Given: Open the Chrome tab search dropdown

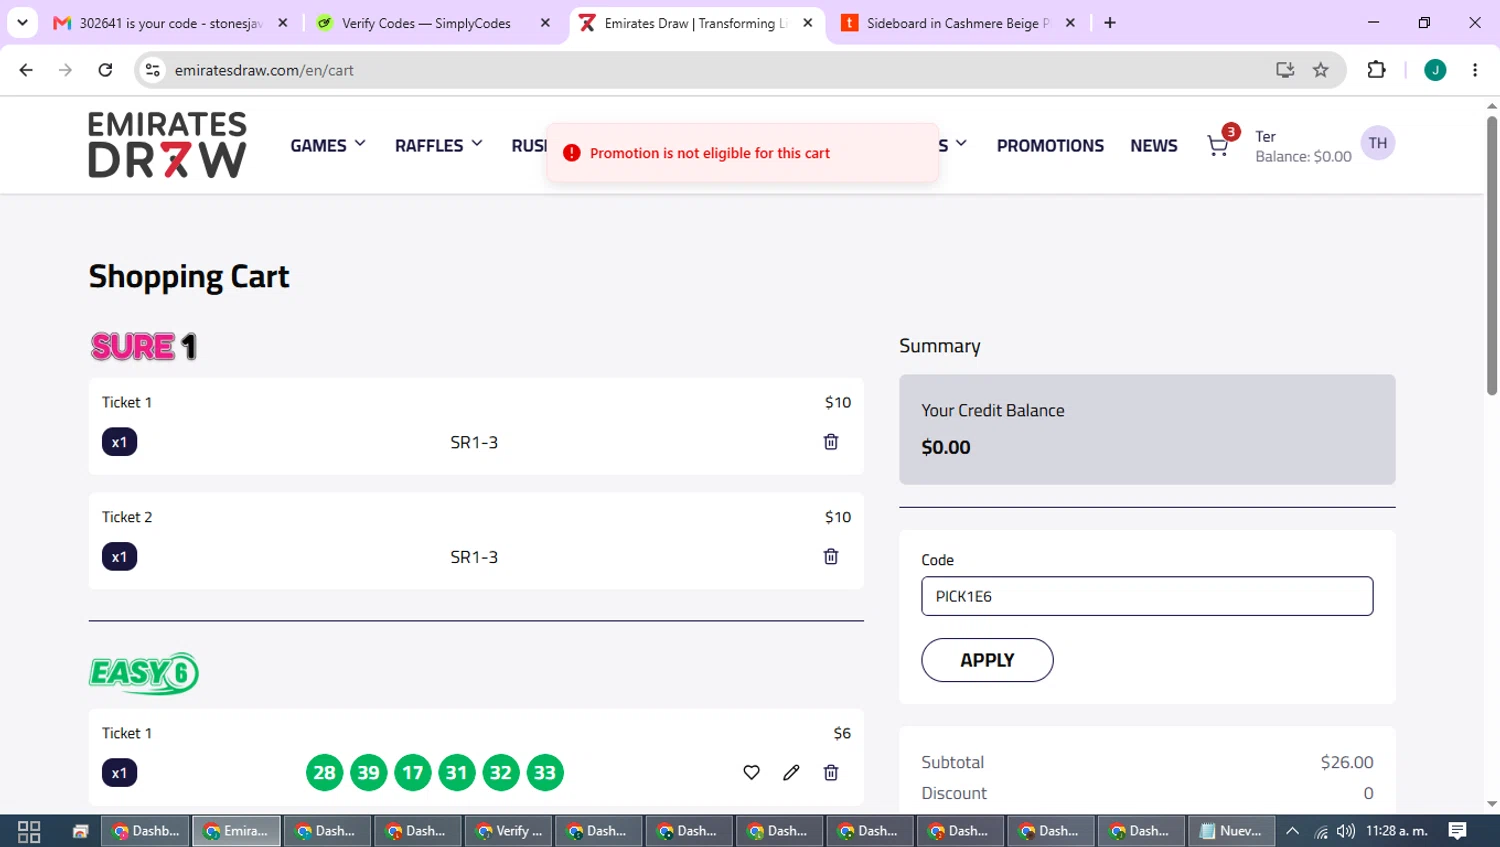Looking at the screenshot, I should pyautogui.click(x=22, y=23).
